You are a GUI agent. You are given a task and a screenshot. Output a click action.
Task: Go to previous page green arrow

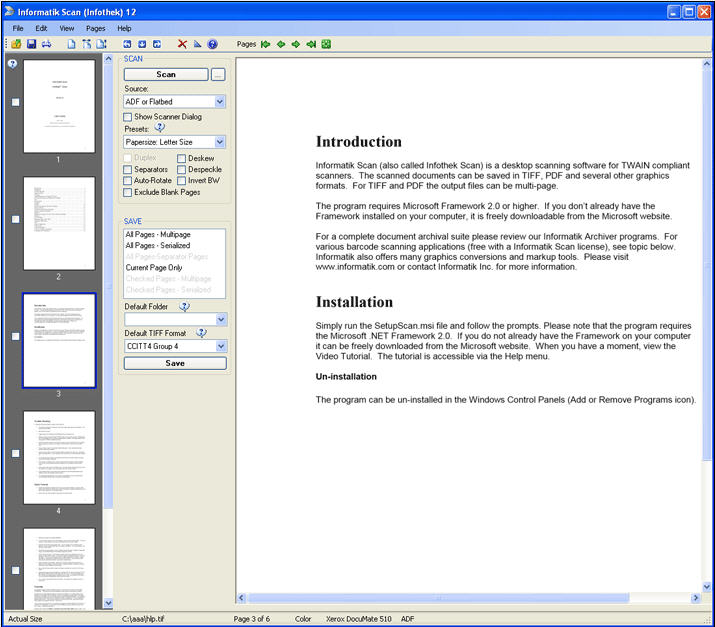pos(281,44)
